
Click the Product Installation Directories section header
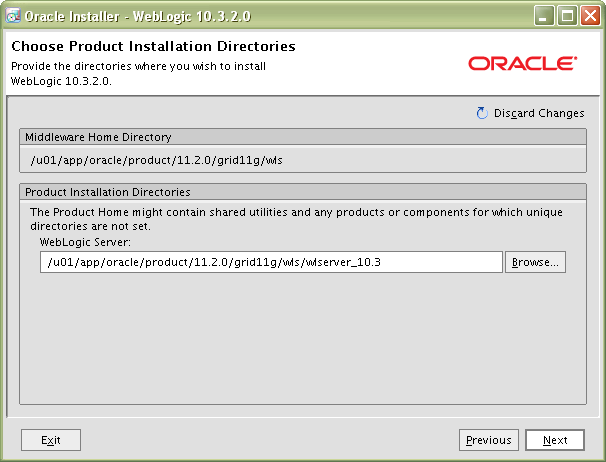(108, 191)
